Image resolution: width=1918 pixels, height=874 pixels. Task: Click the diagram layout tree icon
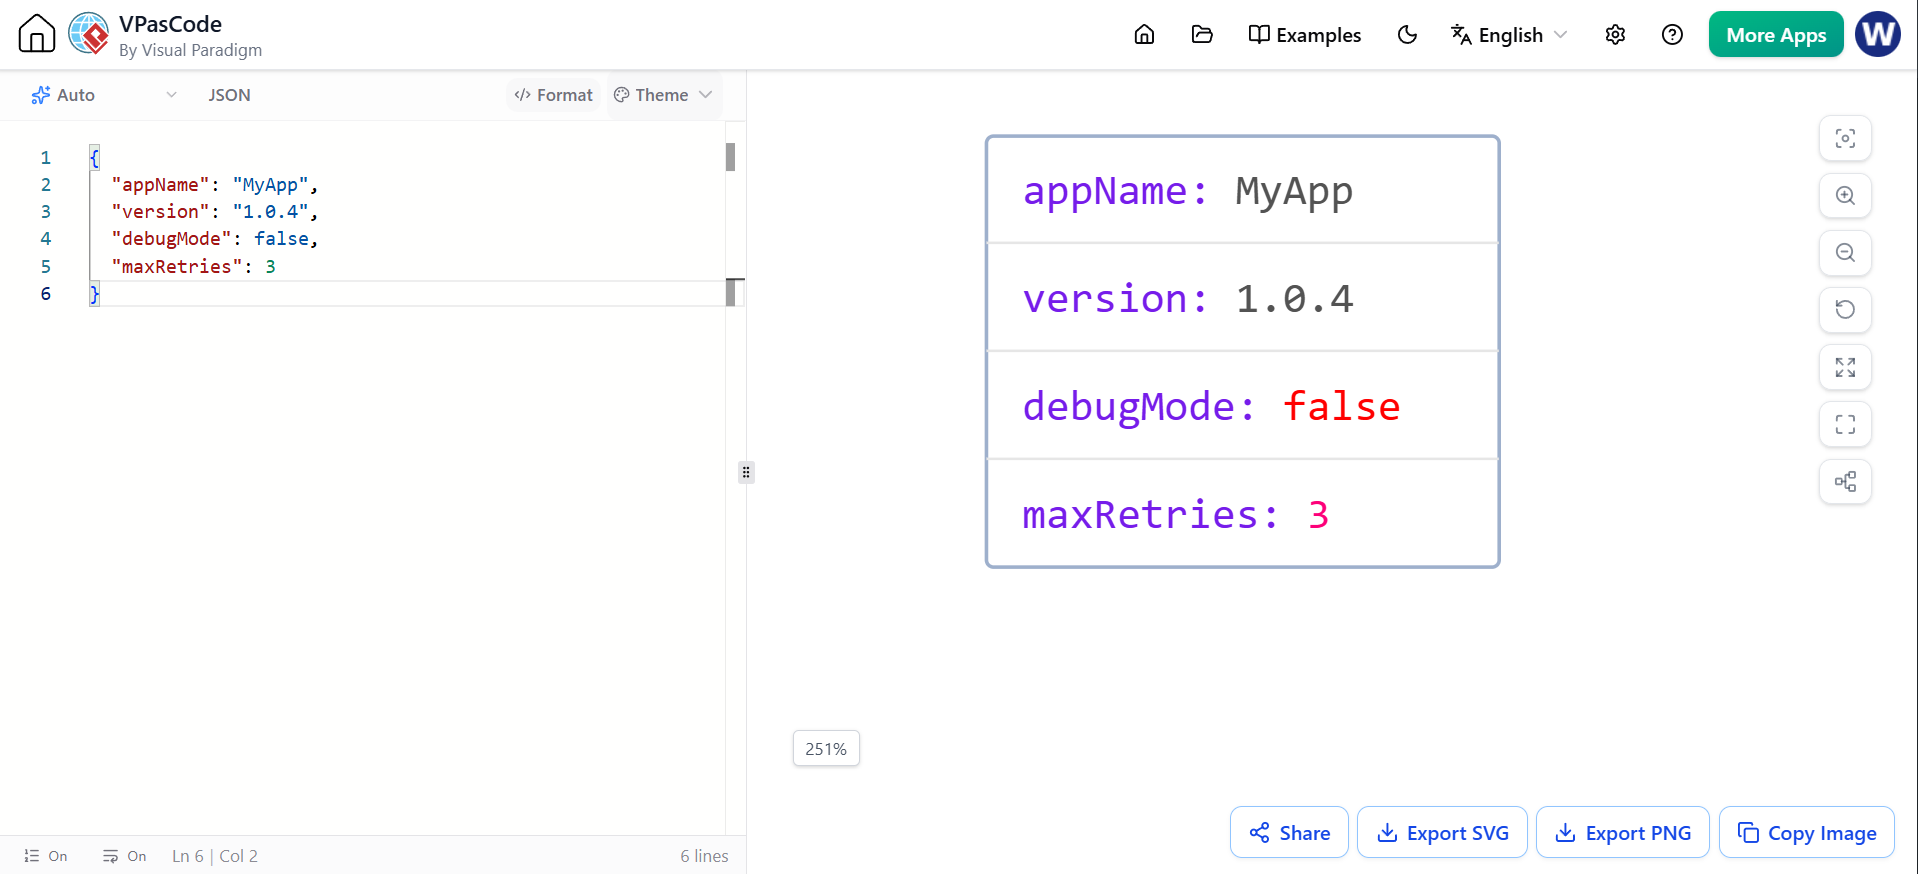click(x=1845, y=481)
